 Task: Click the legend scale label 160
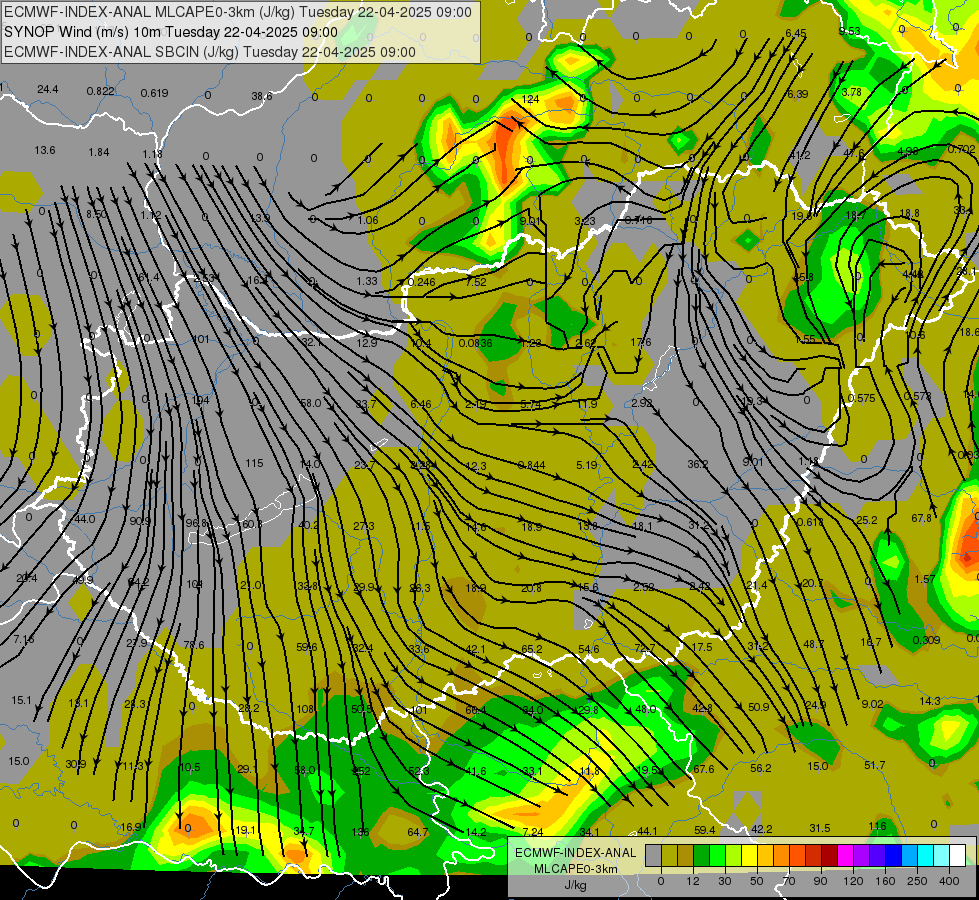point(885,881)
